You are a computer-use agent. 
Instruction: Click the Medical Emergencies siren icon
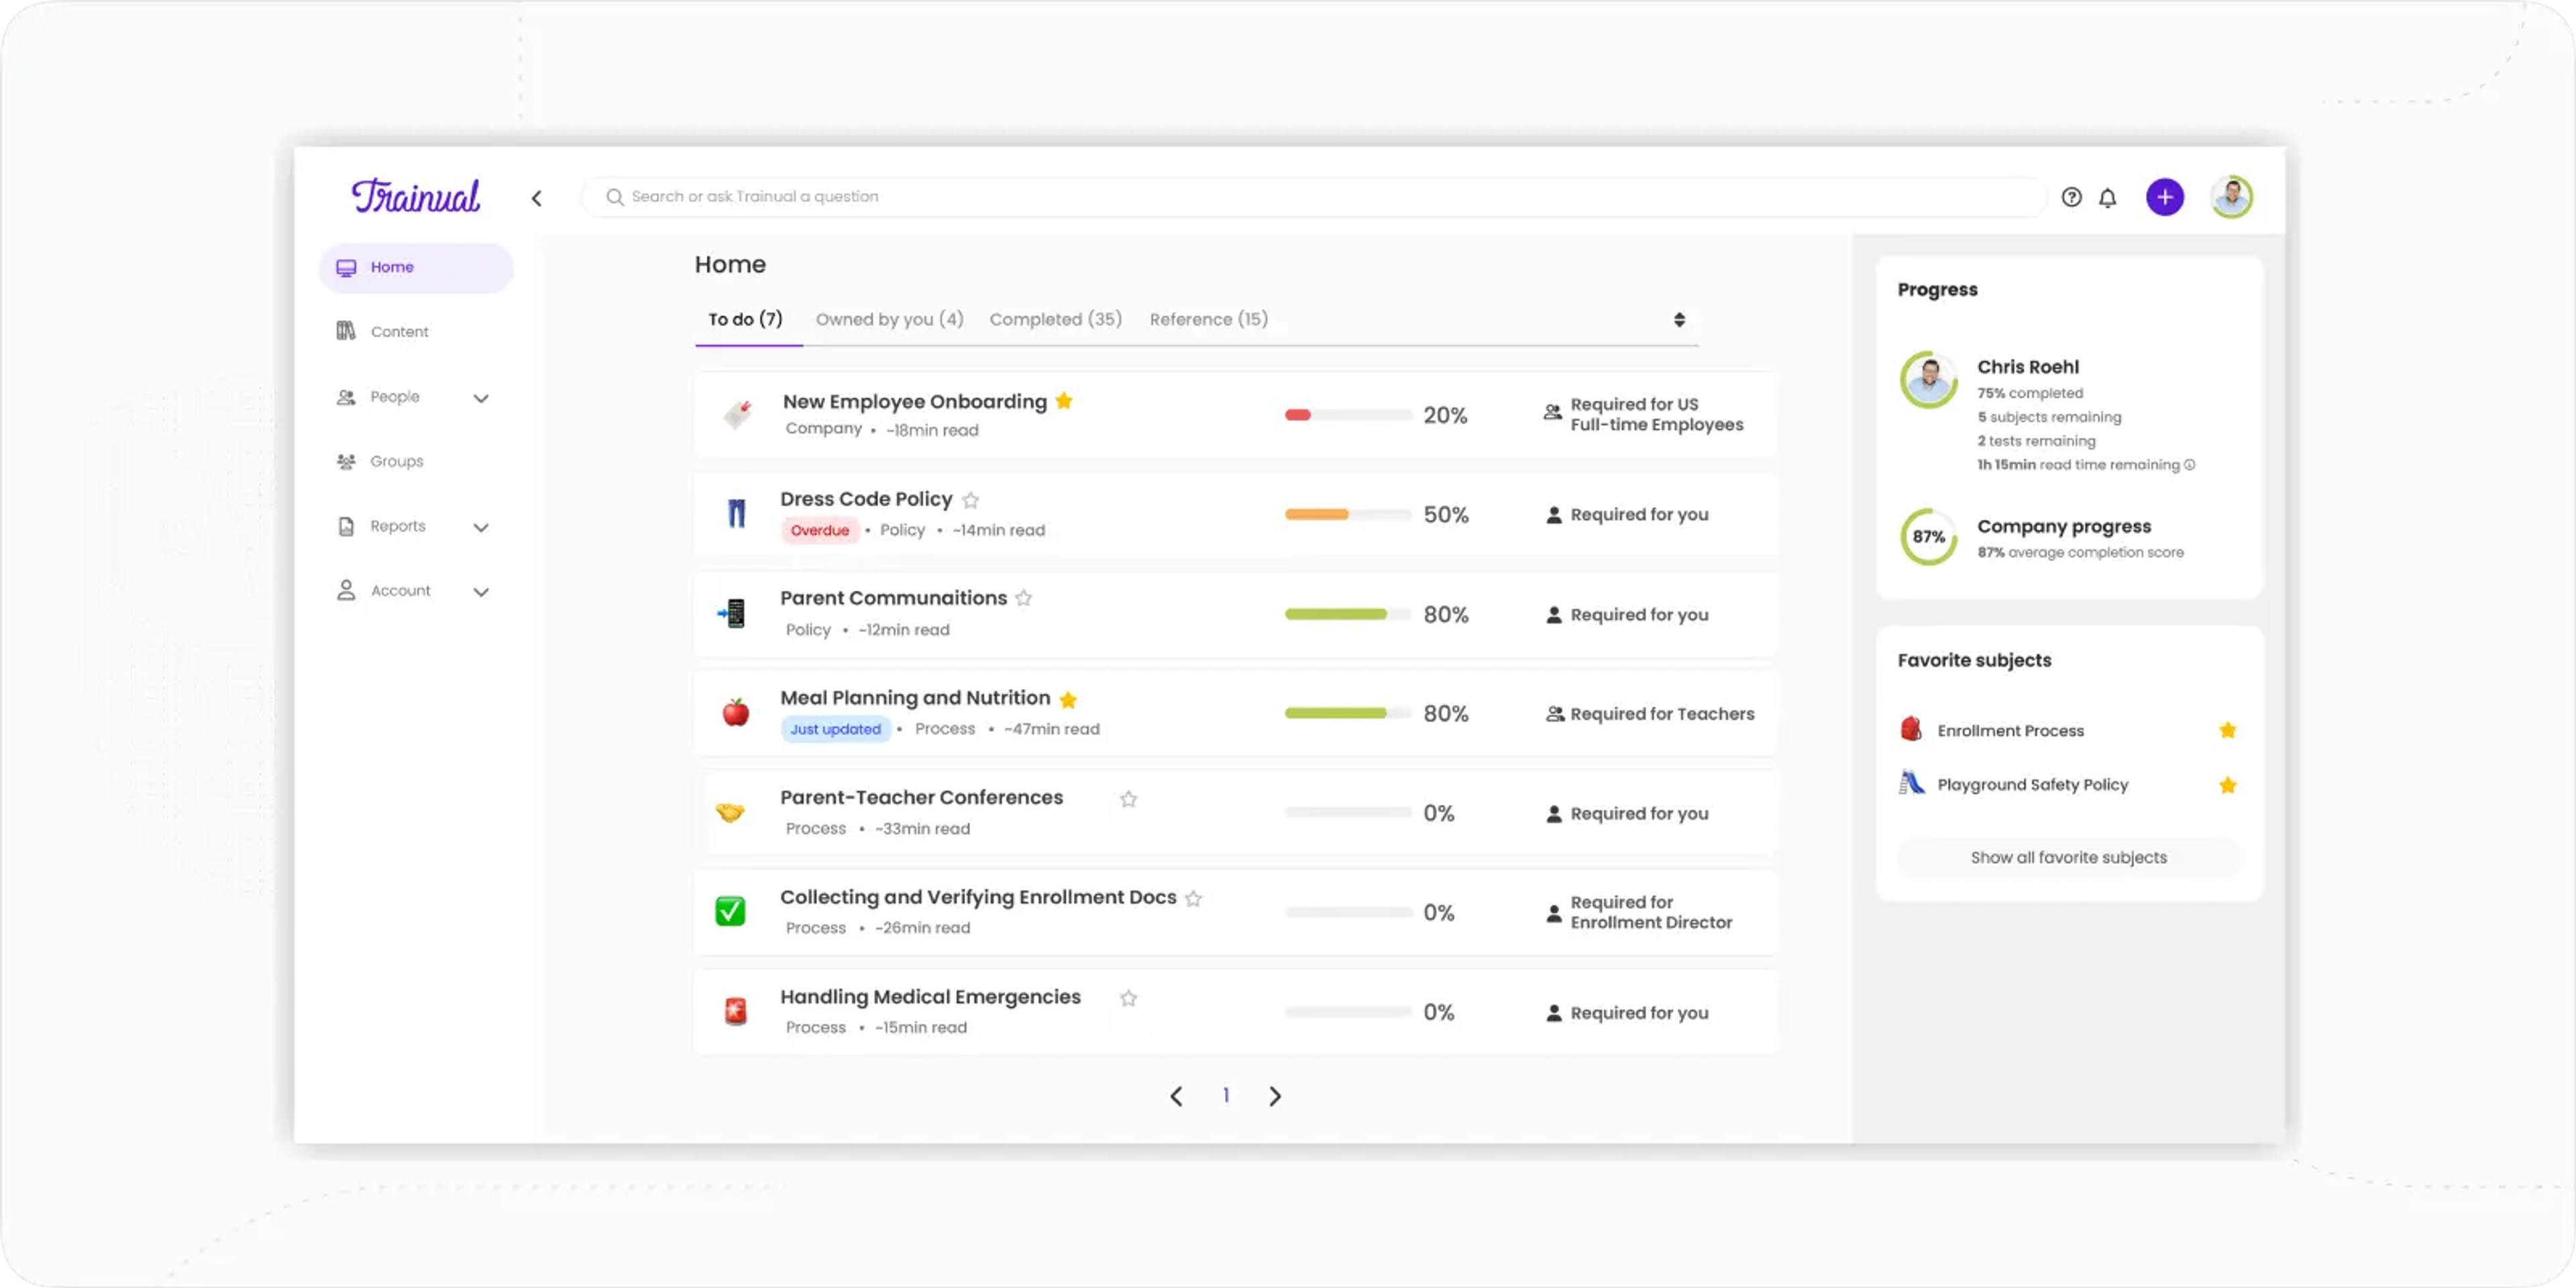click(735, 1011)
